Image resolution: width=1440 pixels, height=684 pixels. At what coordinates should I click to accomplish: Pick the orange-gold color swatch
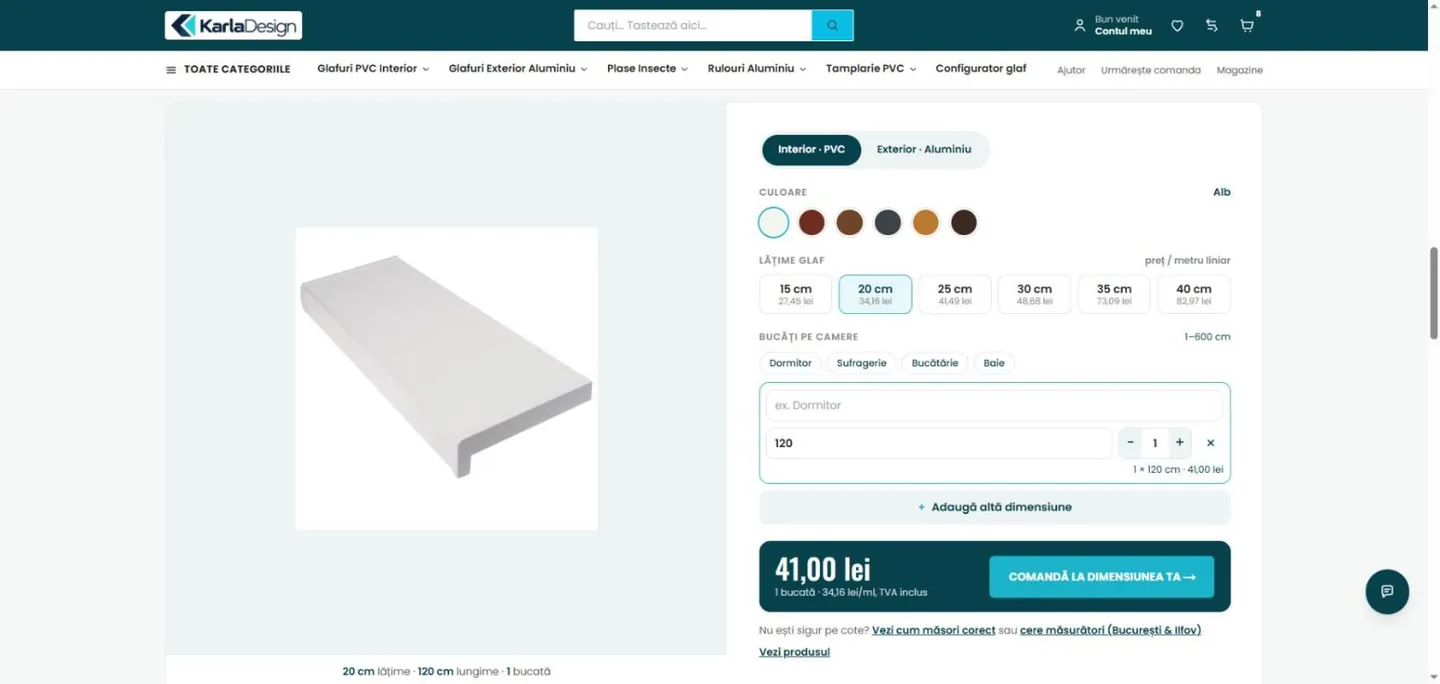926,222
